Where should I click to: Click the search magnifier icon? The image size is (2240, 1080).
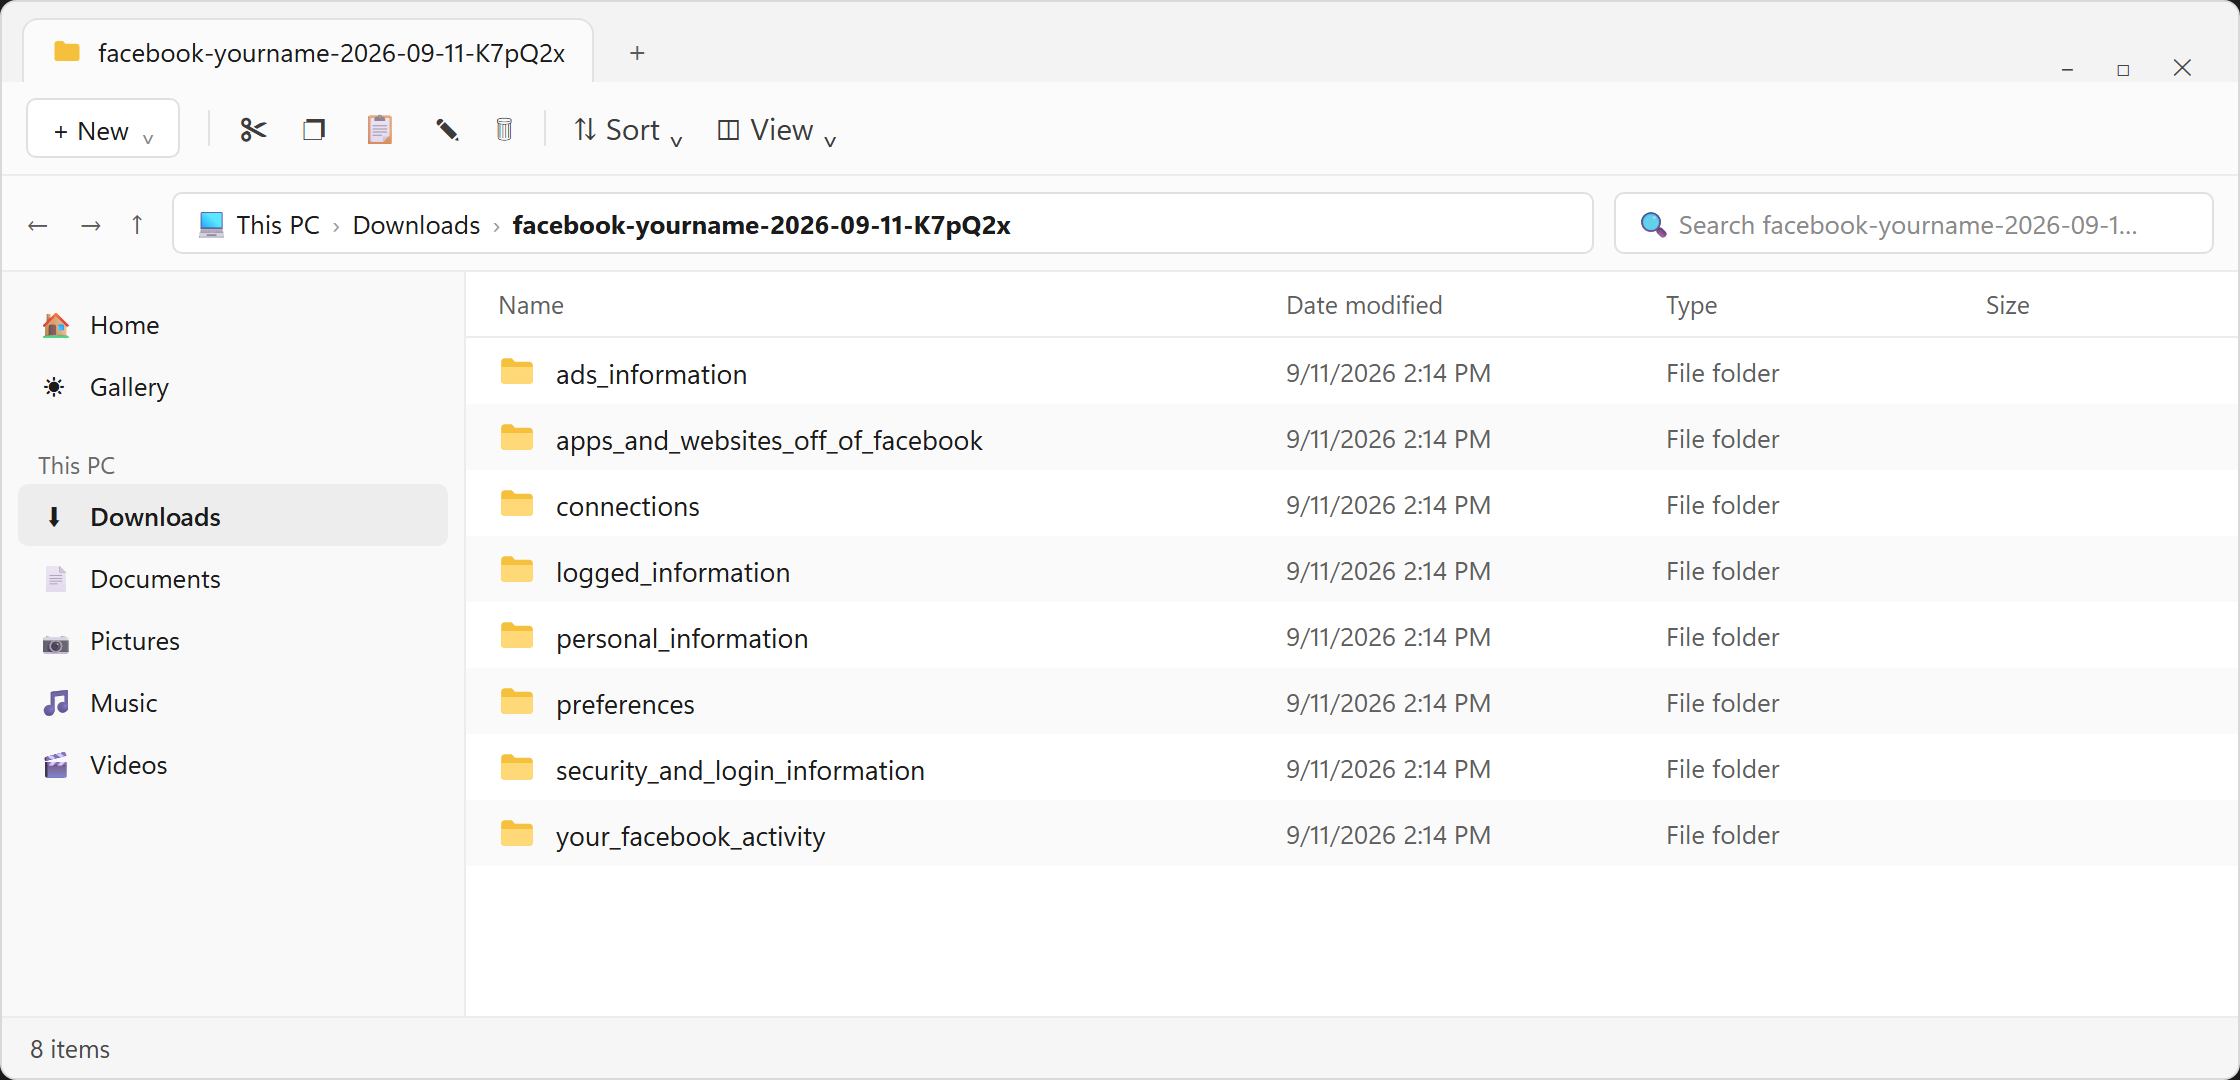1653,225
